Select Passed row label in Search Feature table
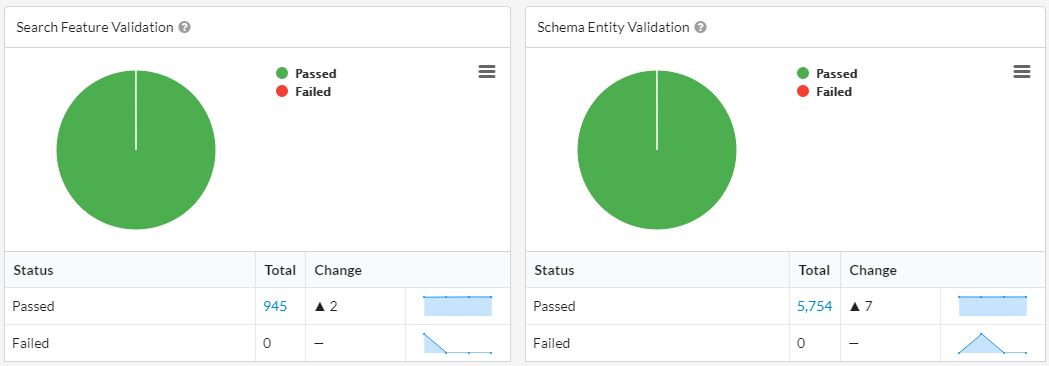1049x366 pixels. pos(33,306)
